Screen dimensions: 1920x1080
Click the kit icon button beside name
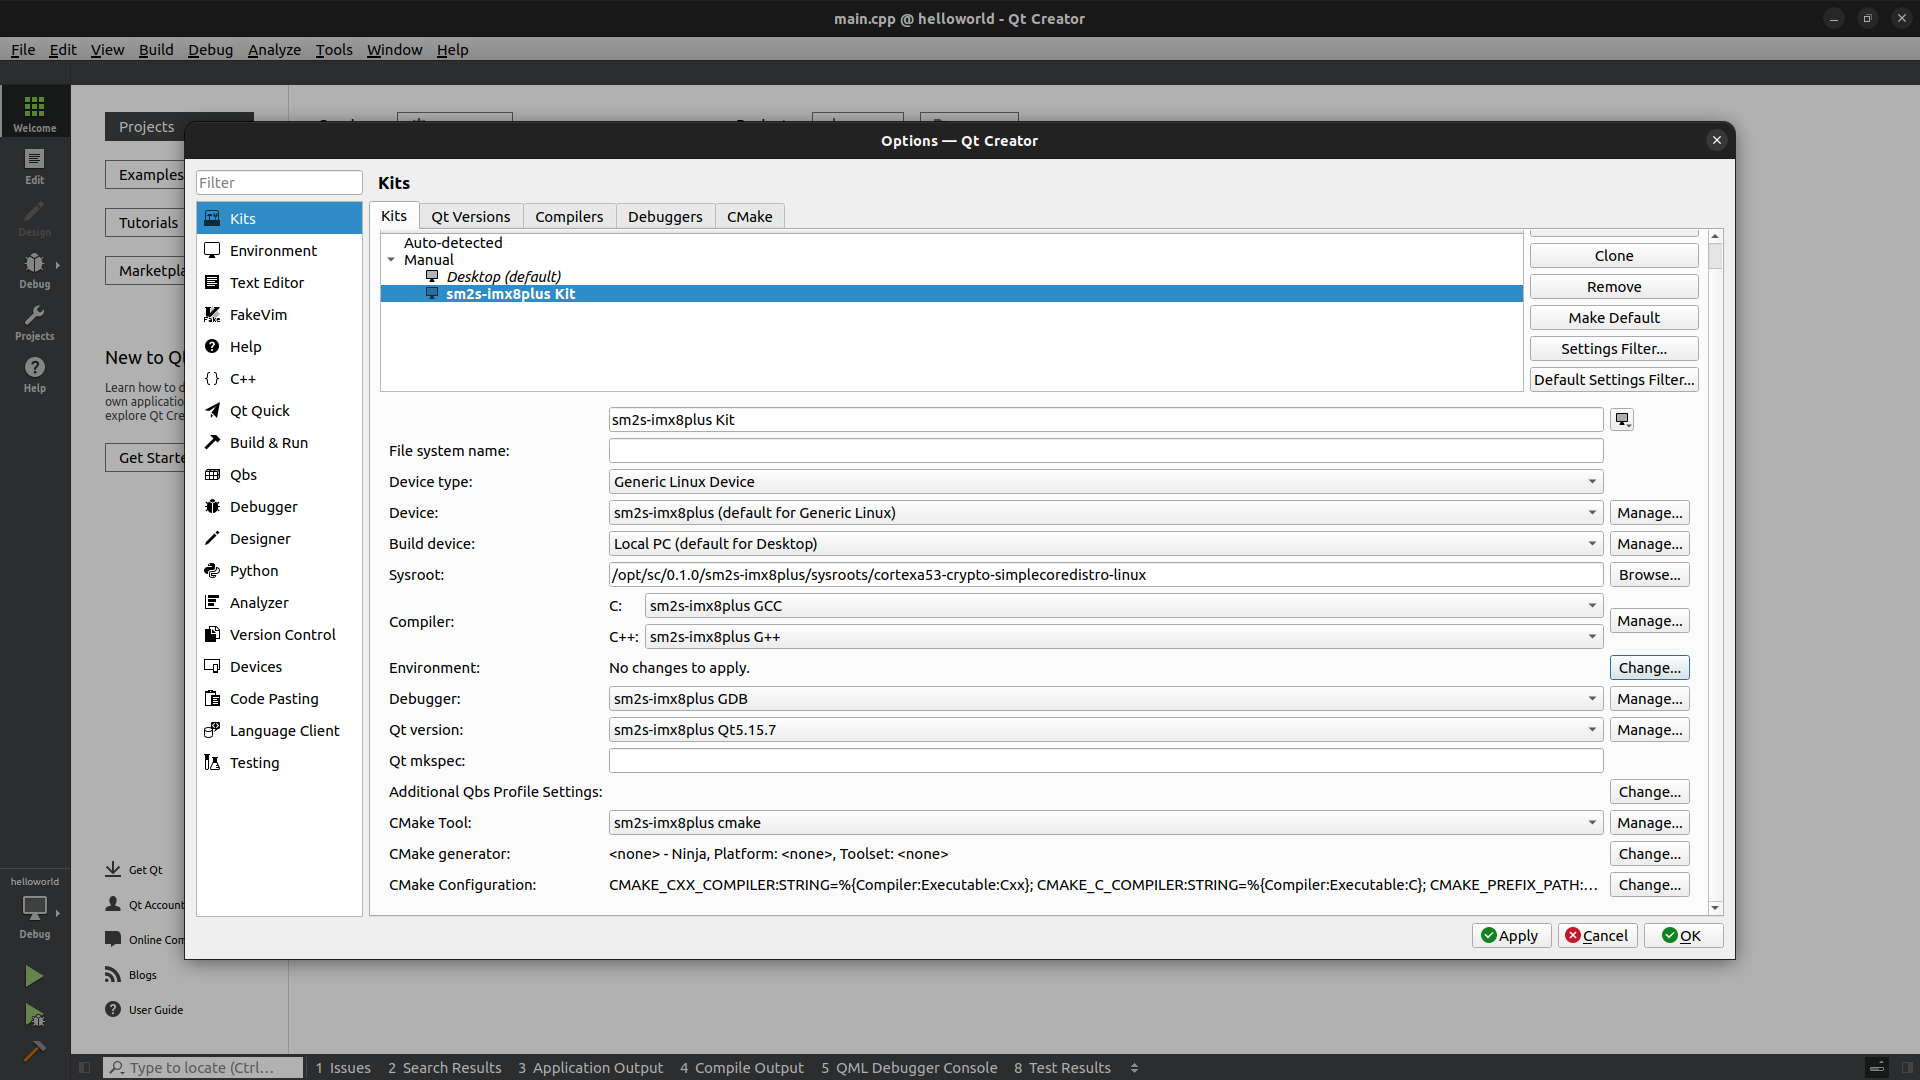(1622, 420)
